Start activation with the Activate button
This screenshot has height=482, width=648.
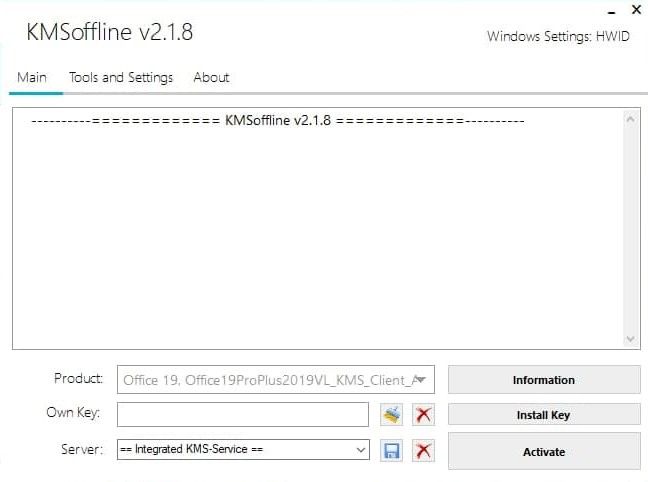click(x=544, y=451)
